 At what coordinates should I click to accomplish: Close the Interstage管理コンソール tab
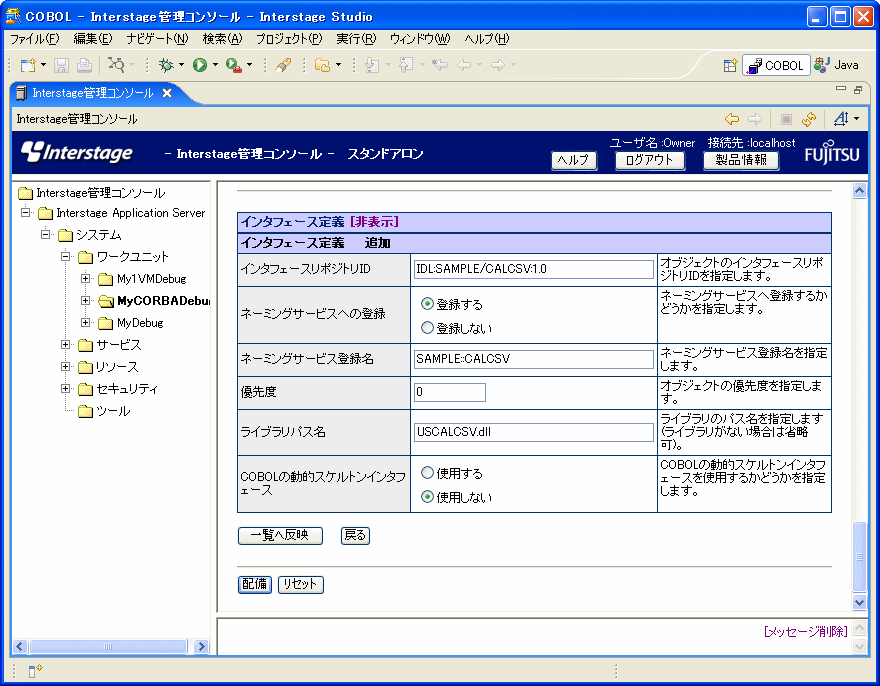(x=167, y=93)
